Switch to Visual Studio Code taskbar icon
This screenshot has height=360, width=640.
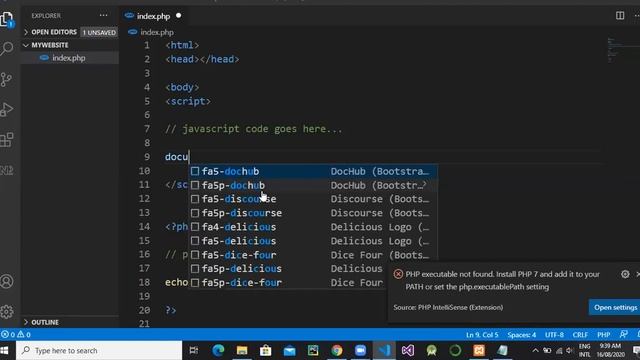coord(384,350)
